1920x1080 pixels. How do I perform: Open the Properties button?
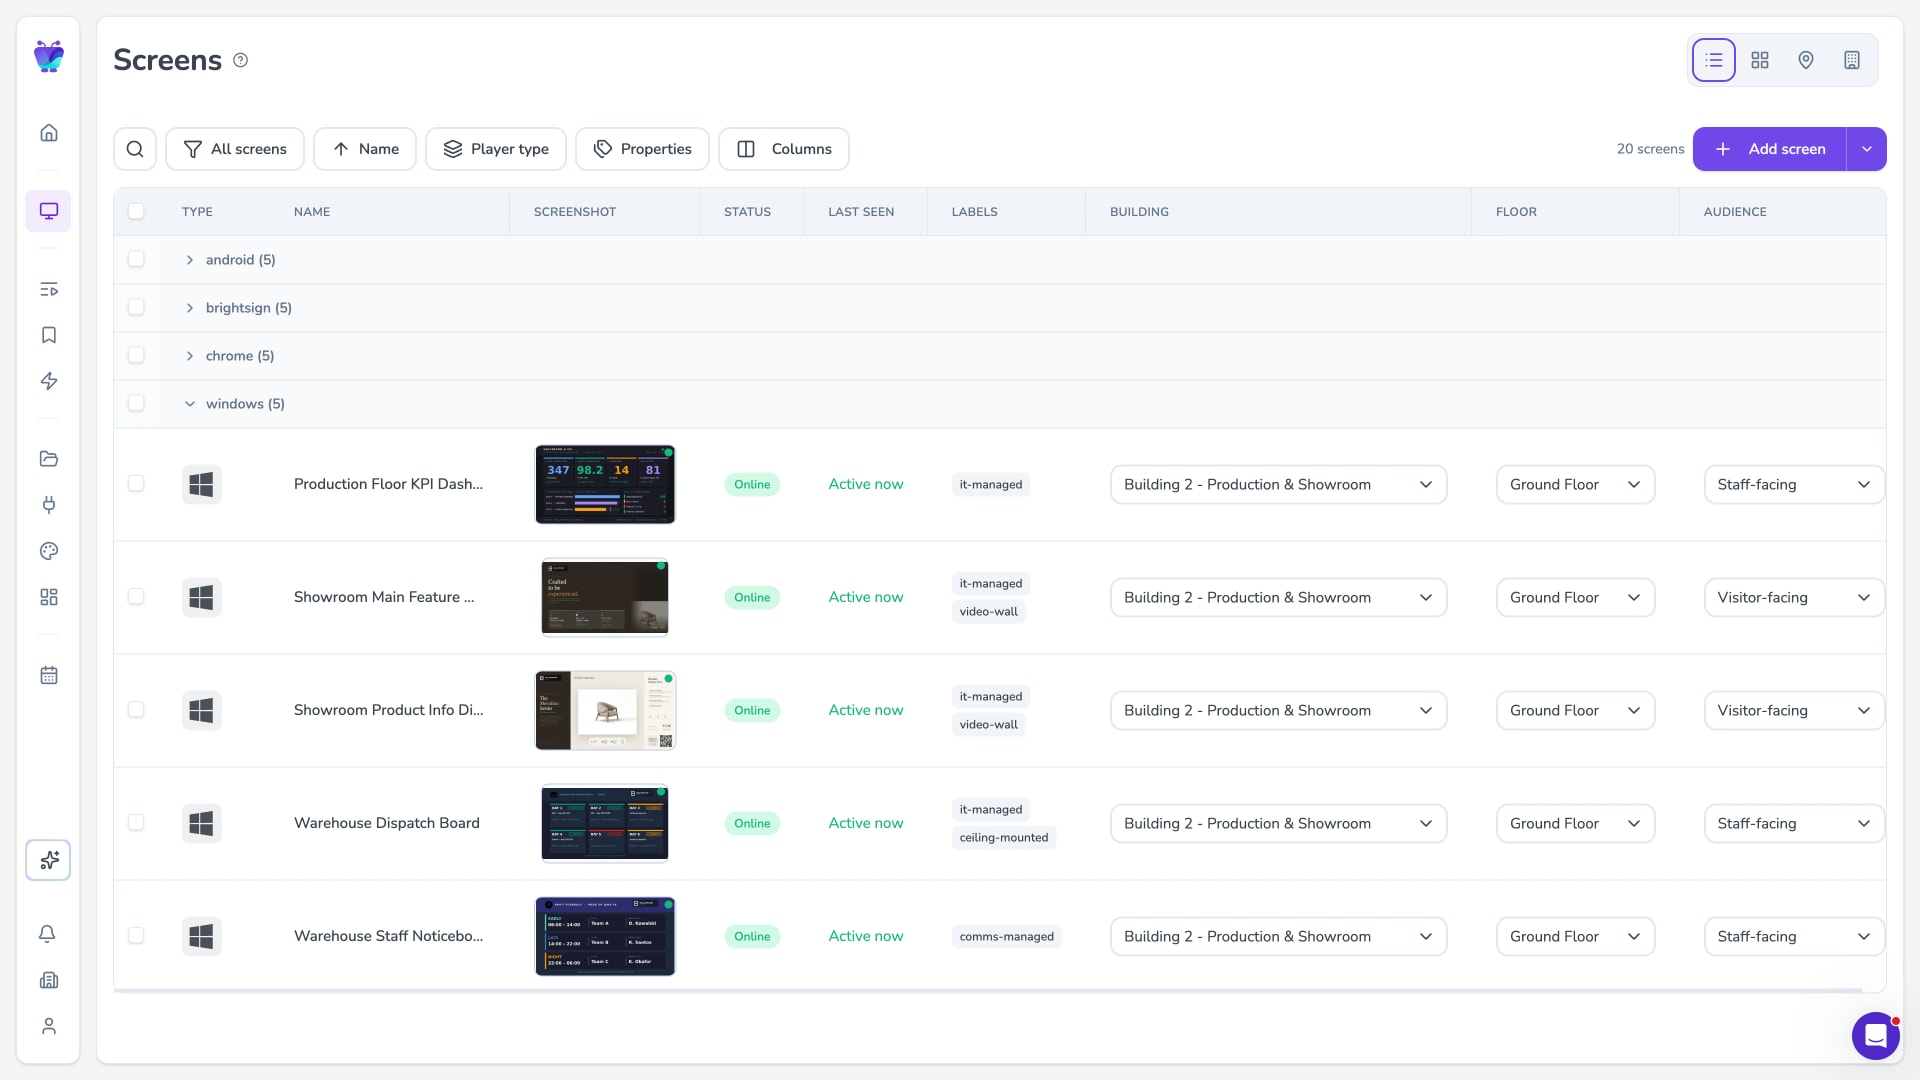(642, 149)
